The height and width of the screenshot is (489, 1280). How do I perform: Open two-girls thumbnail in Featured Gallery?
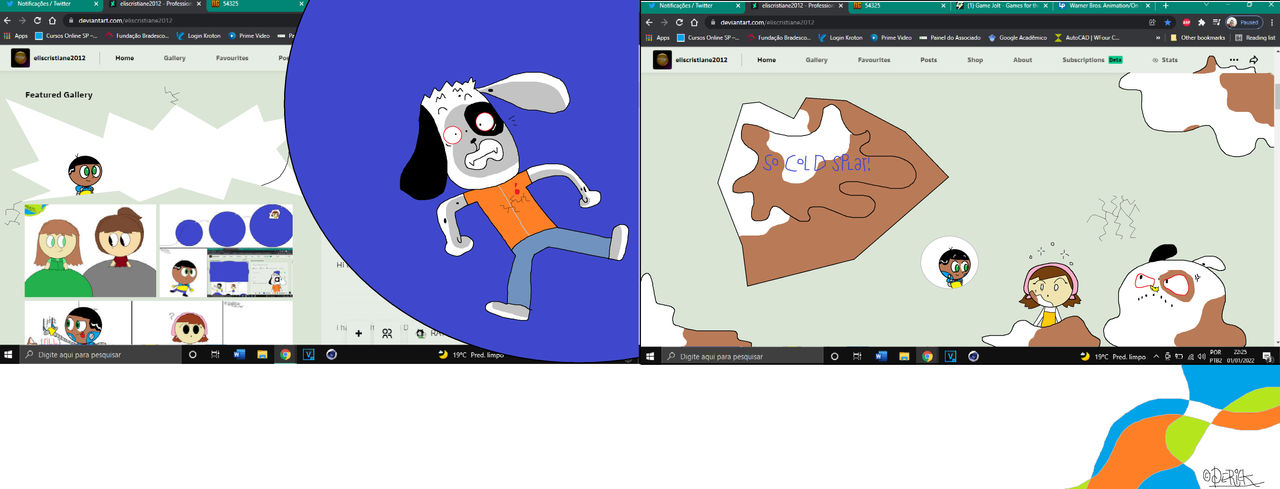[90, 251]
